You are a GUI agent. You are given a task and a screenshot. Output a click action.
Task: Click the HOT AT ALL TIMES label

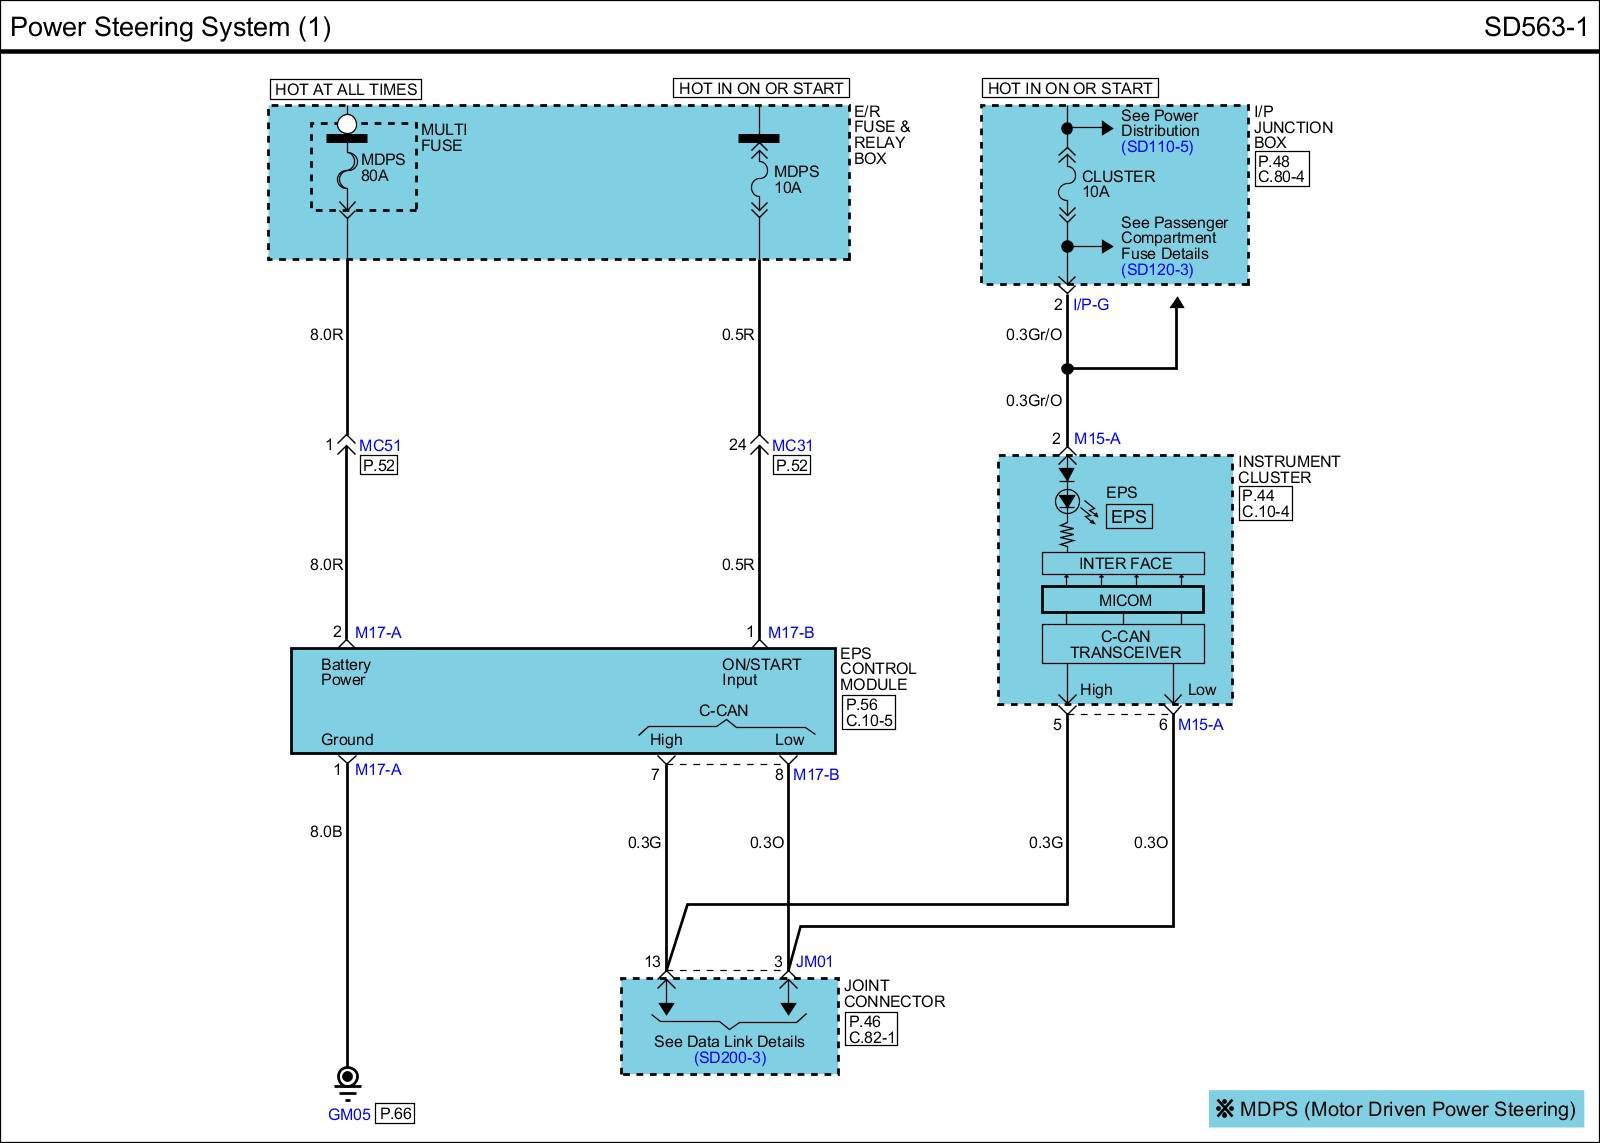pos(345,89)
